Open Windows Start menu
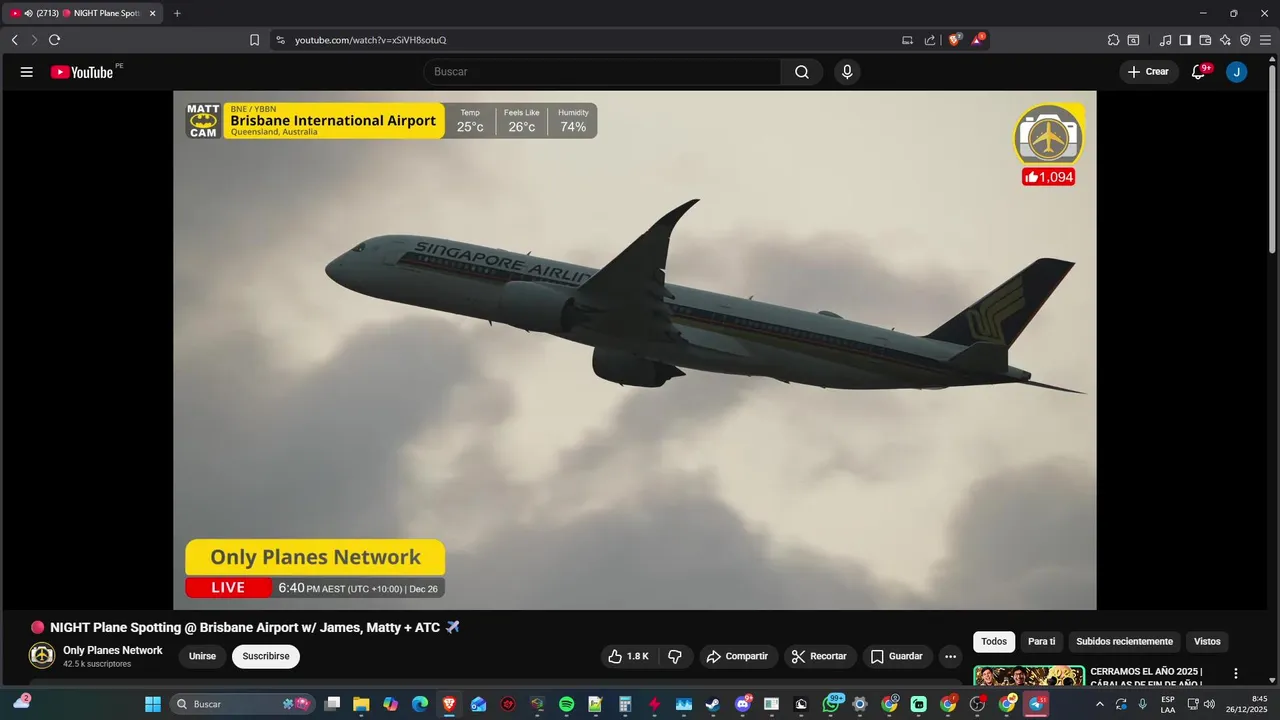1280x720 pixels. click(153, 704)
